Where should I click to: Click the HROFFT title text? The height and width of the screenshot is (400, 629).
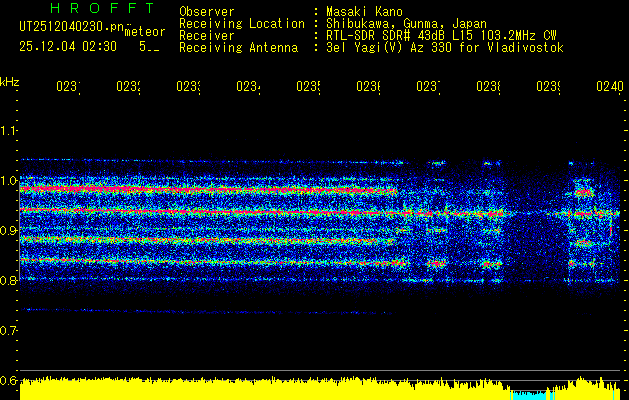tap(102, 8)
